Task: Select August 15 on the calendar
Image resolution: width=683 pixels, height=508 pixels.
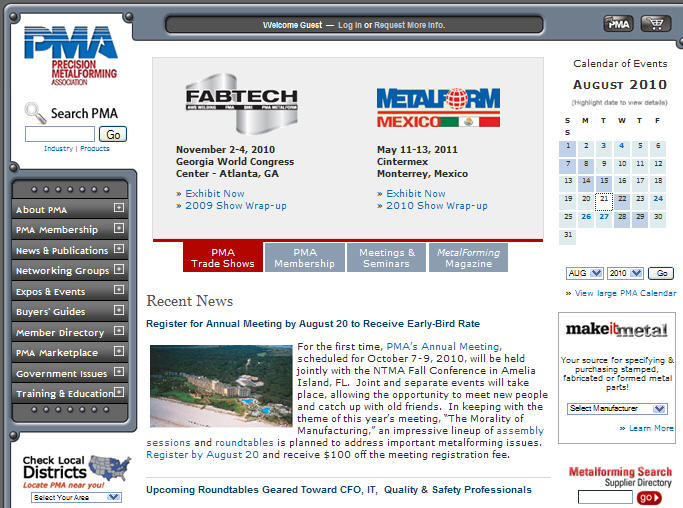Action: coord(604,183)
